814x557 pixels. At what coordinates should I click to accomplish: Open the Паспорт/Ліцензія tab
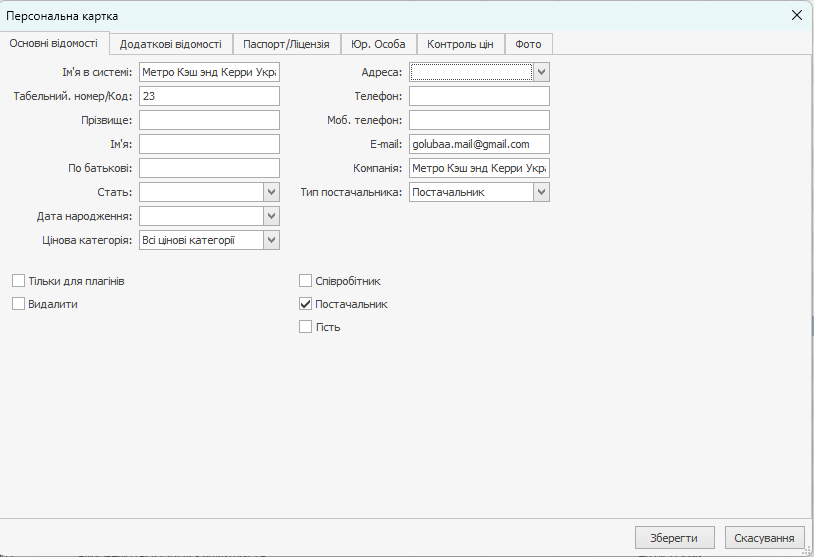pyautogui.click(x=286, y=44)
